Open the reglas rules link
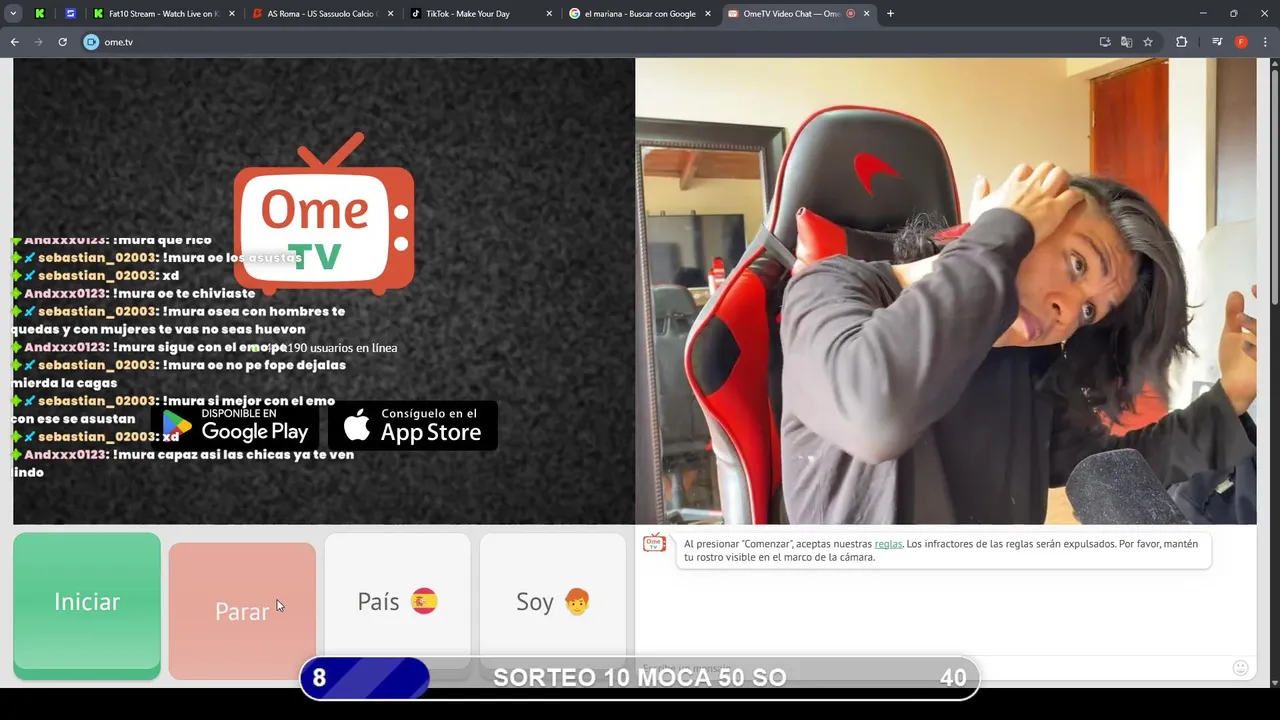This screenshot has width=1280, height=720. click(888, 544)
